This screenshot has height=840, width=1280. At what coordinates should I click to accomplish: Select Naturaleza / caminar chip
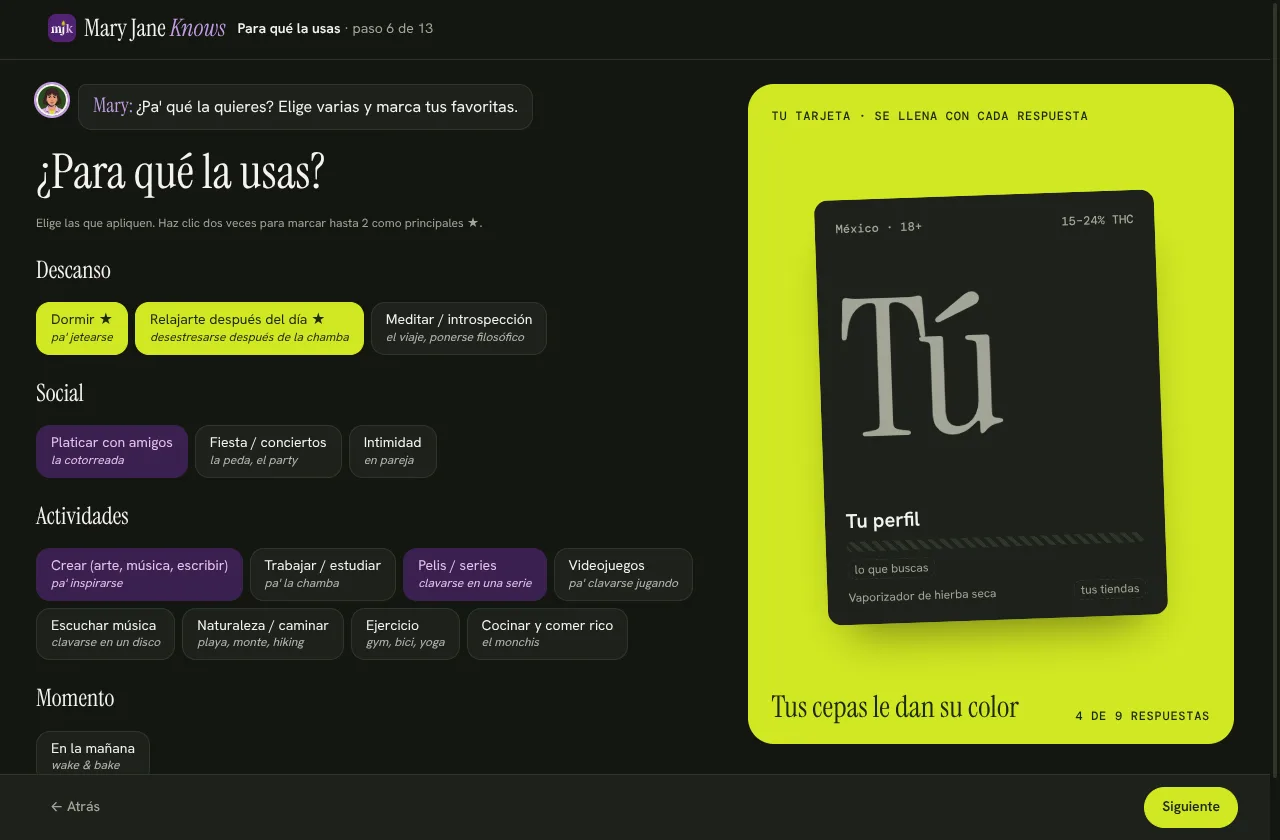coord(263,634)
